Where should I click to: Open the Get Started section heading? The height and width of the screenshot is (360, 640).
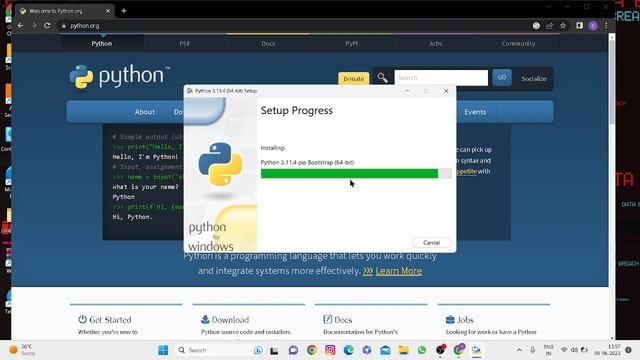click(x=105, y=320)
